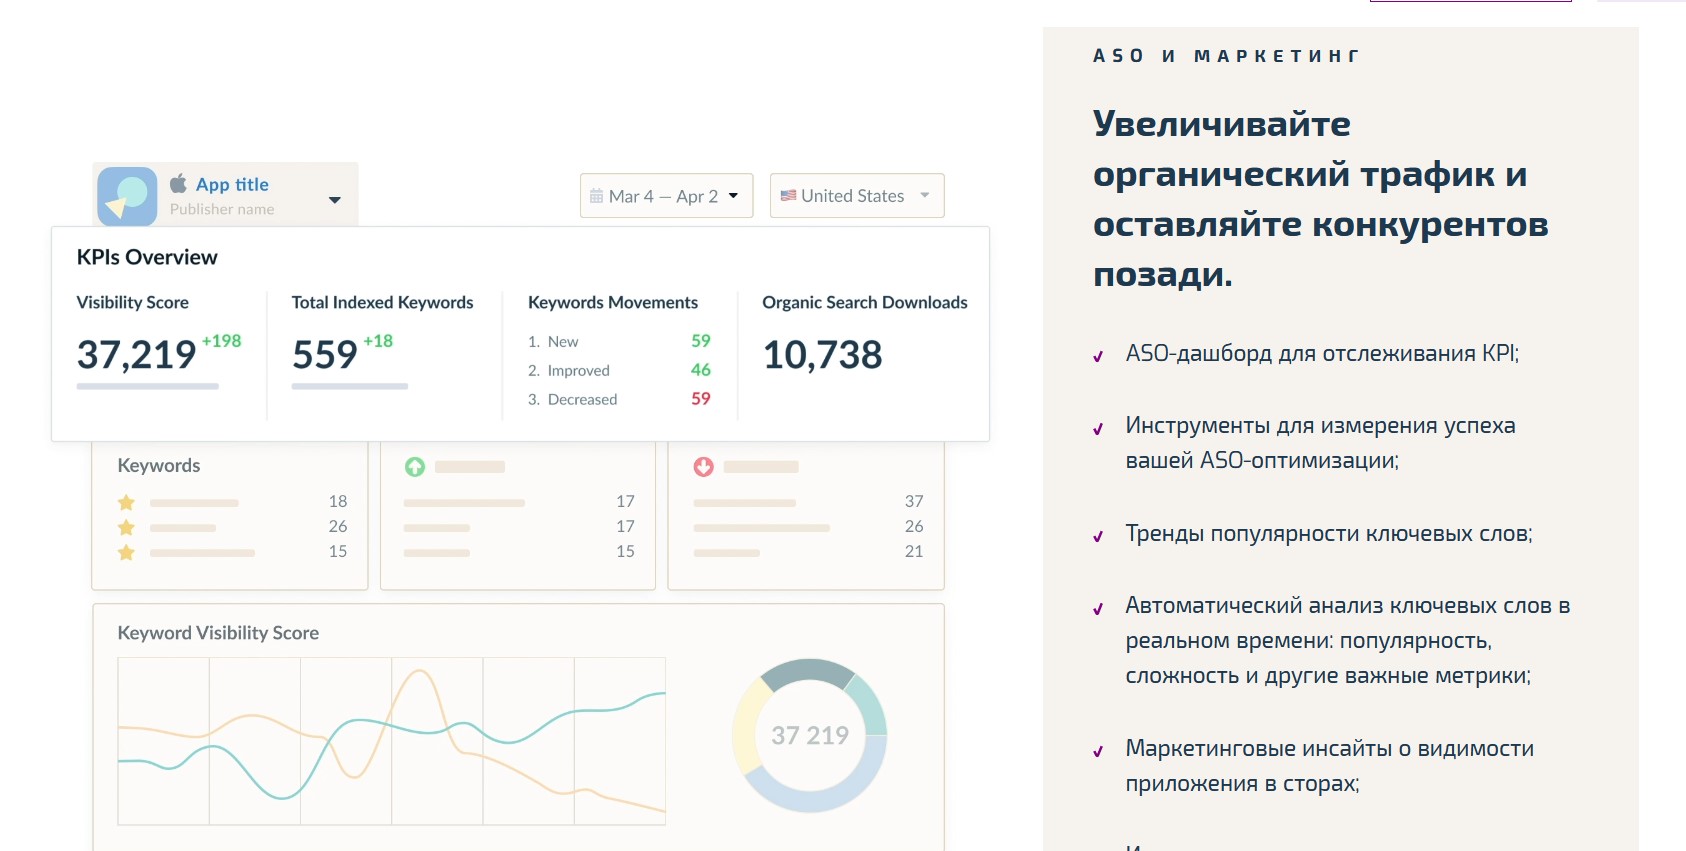Click the Keyword Visibility Score line chart
1686x851 pixels.
click(x=391, y=741)
